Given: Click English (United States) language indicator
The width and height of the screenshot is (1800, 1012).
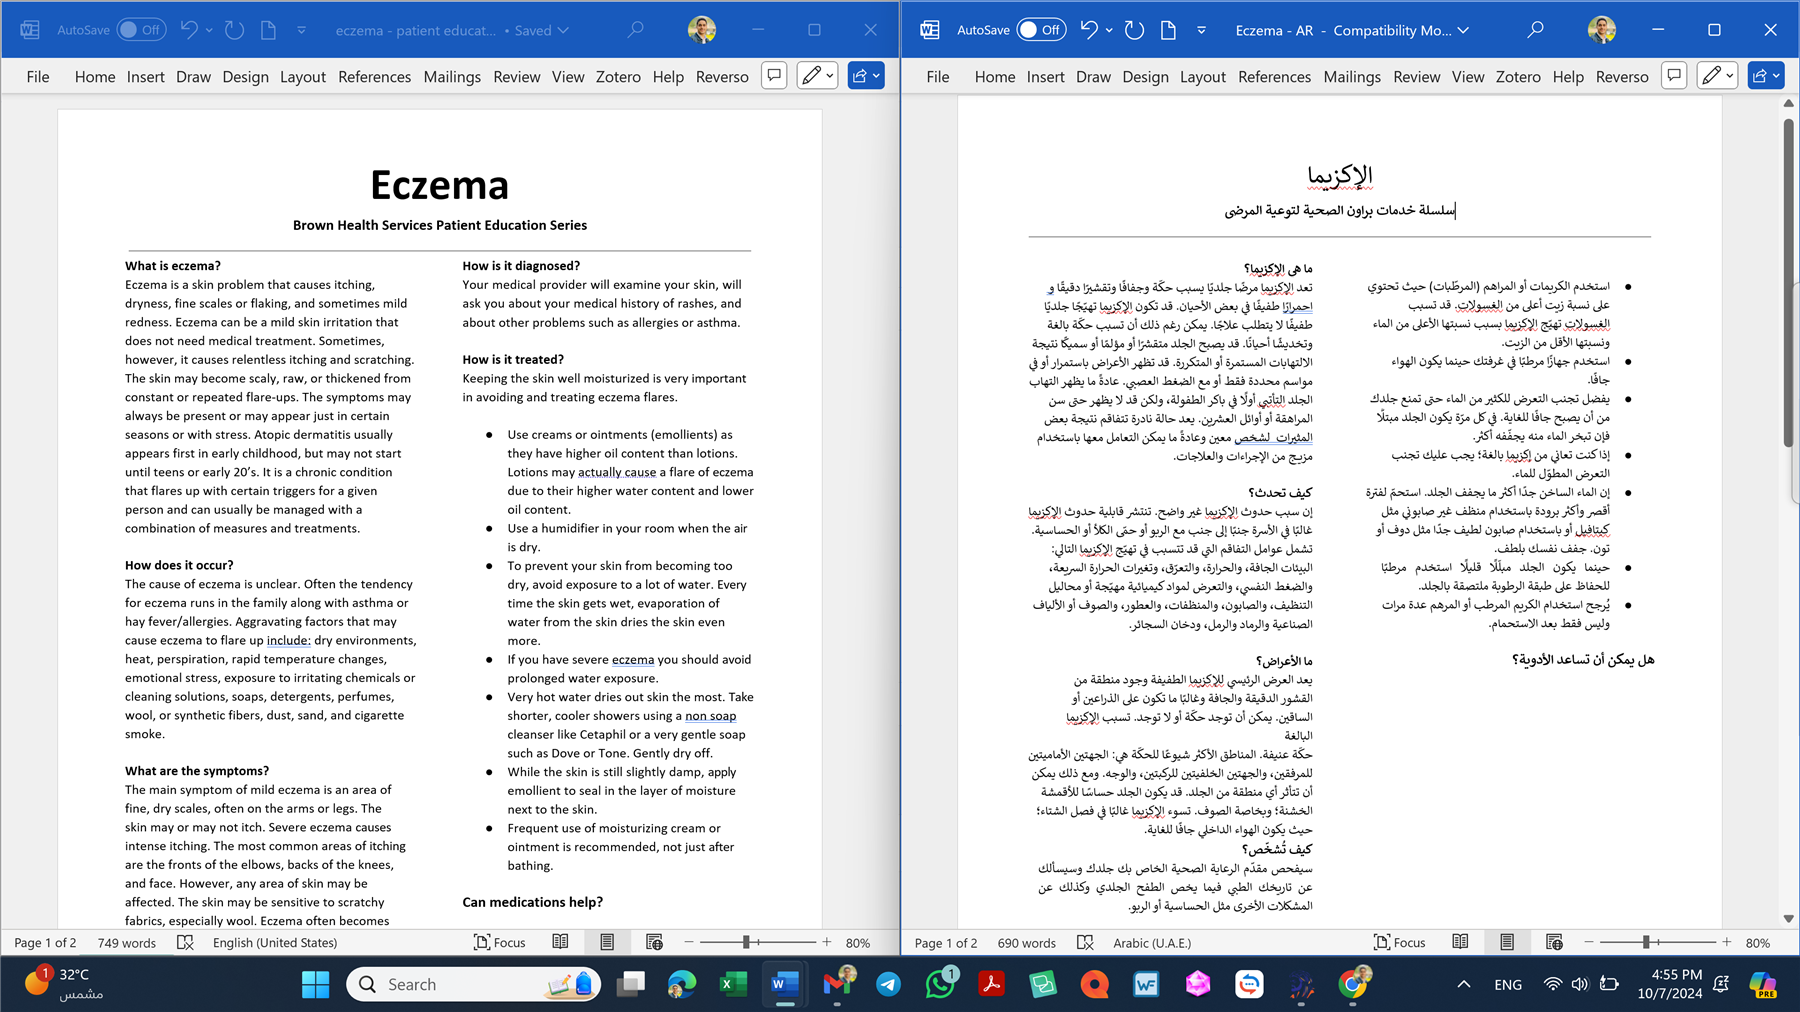Looking at the screenshot, I should 275,942.
